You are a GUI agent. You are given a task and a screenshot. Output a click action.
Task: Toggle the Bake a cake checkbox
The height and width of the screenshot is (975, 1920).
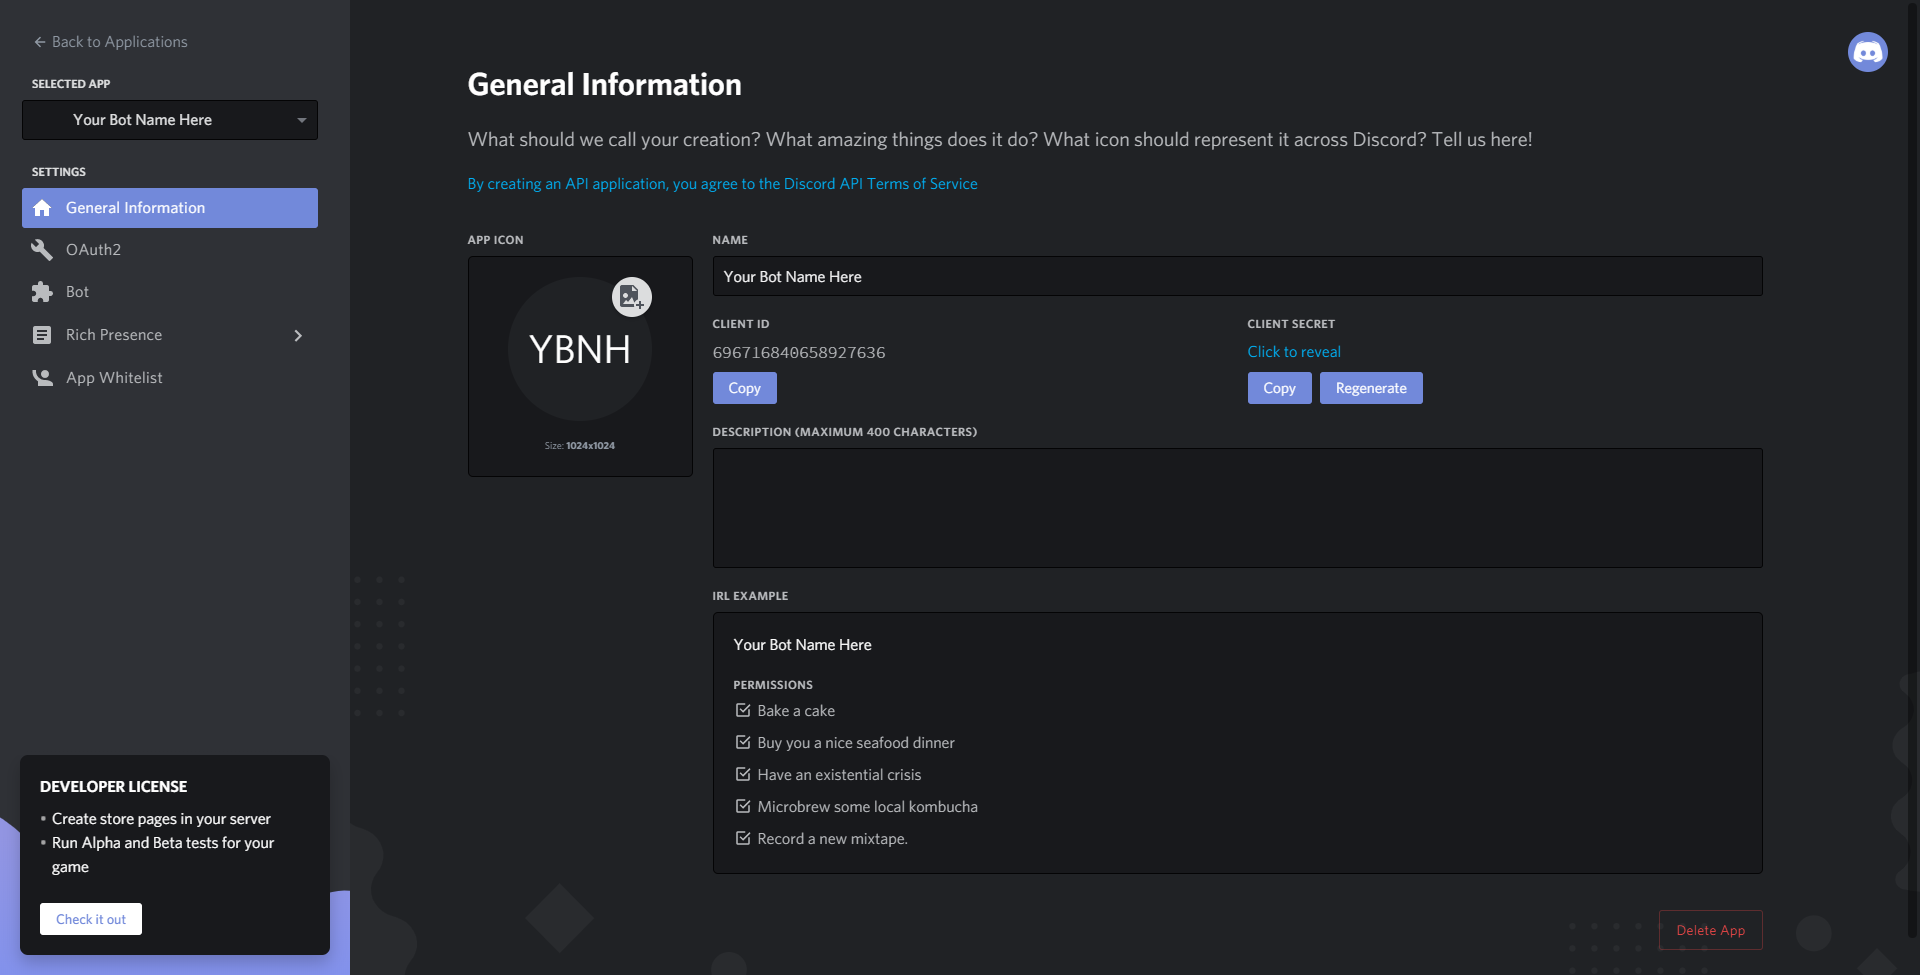pyautogui.click(x=743, y=711)
